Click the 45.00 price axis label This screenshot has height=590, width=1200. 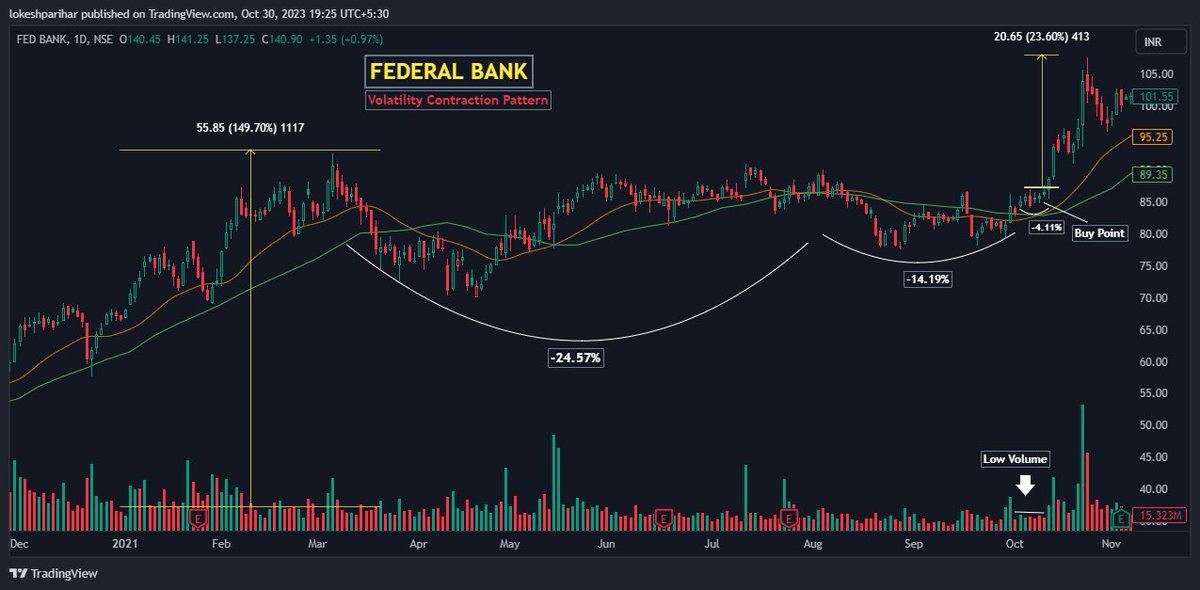click(1154, 457)
